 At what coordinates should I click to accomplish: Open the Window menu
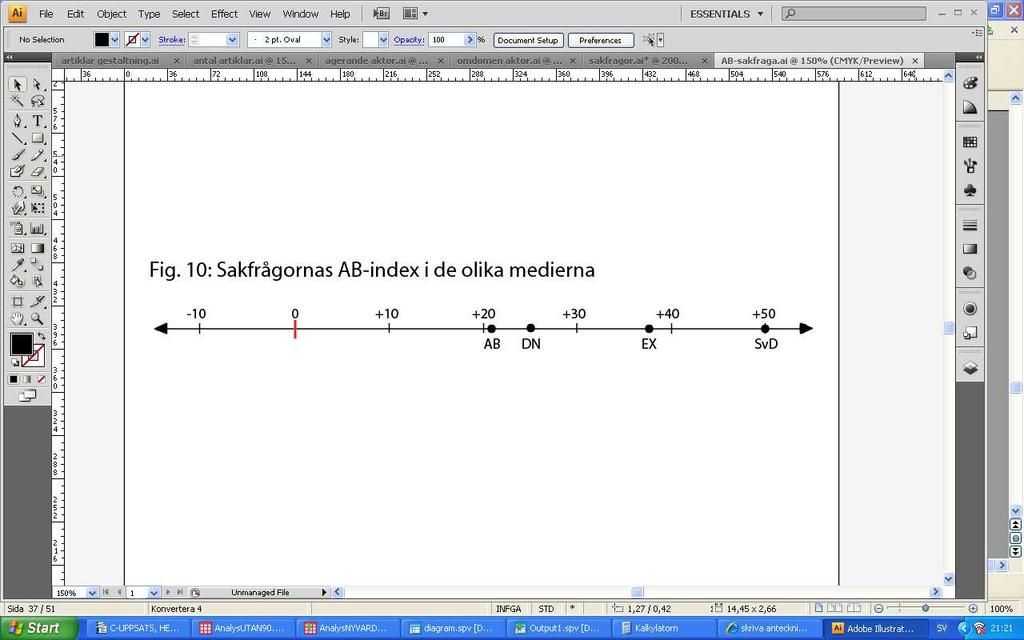point(300,14)
